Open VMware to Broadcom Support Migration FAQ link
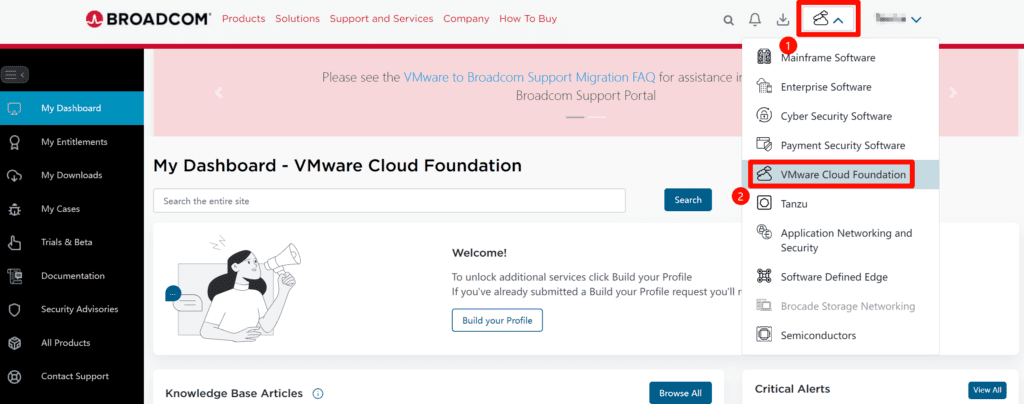Screen dimensions: 1024x404 [493, 76]
